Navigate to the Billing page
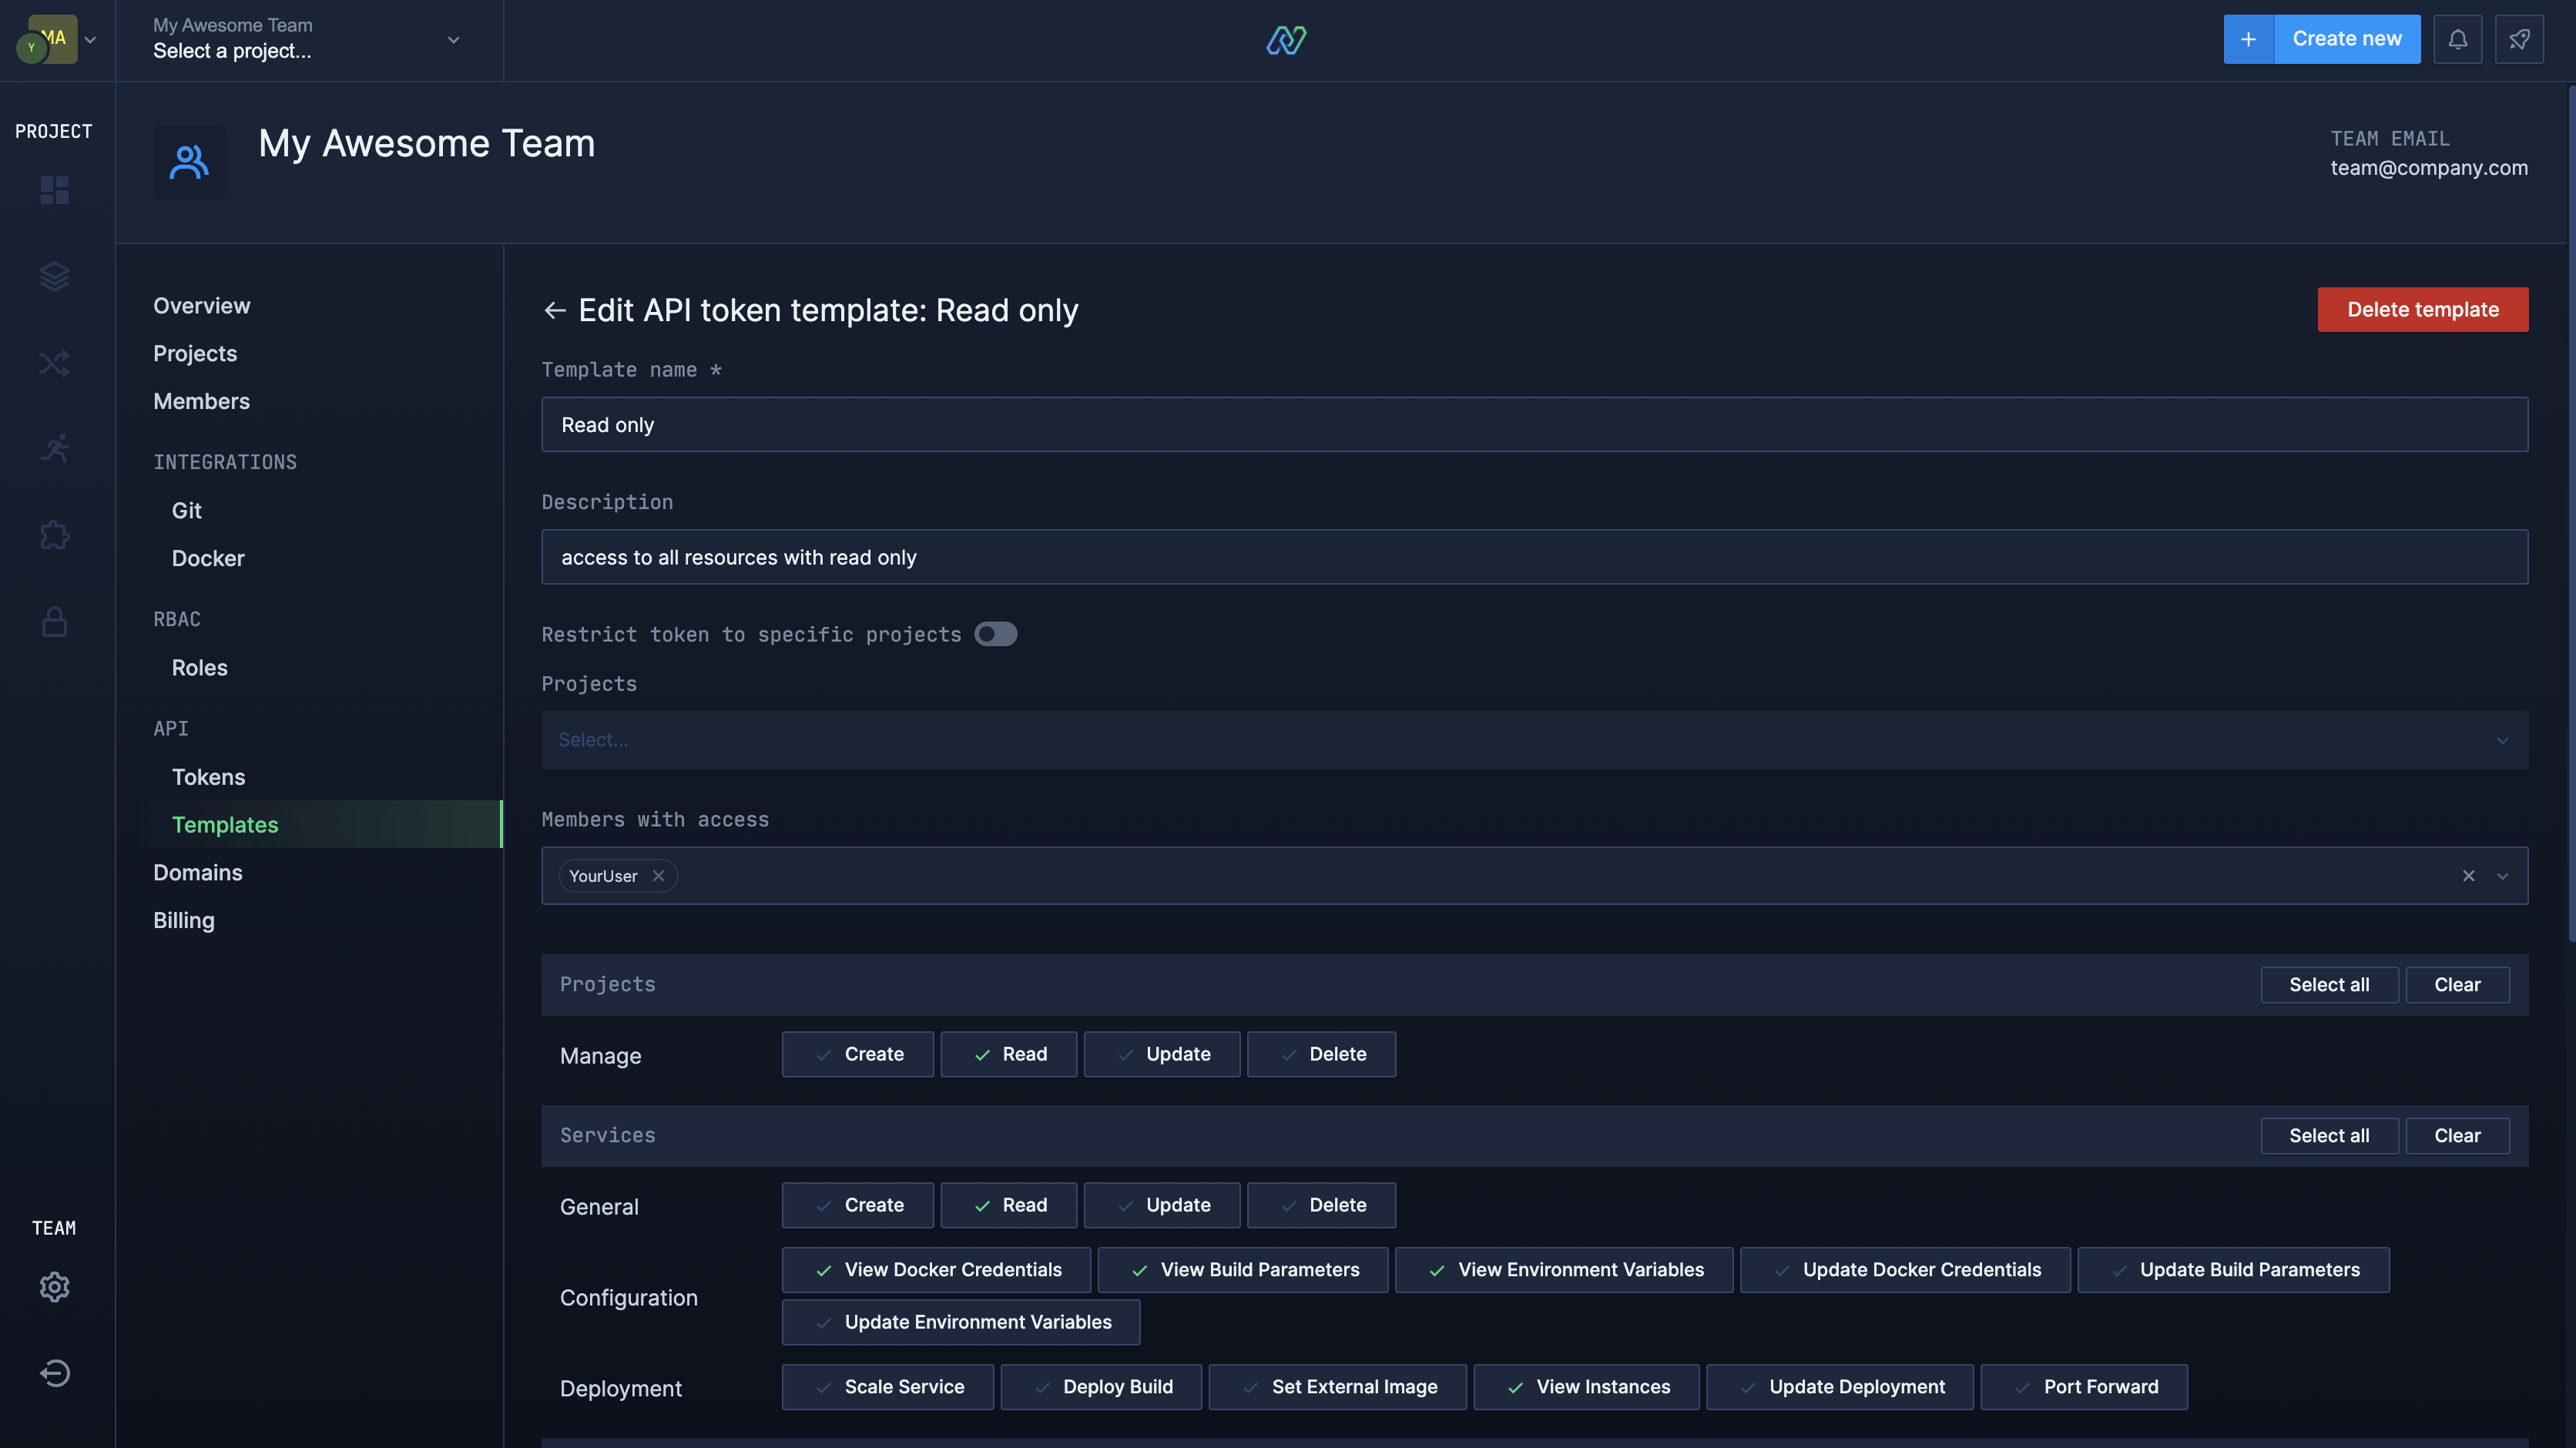Viewport: 2576px width, 1448px height. coord(183,920)
